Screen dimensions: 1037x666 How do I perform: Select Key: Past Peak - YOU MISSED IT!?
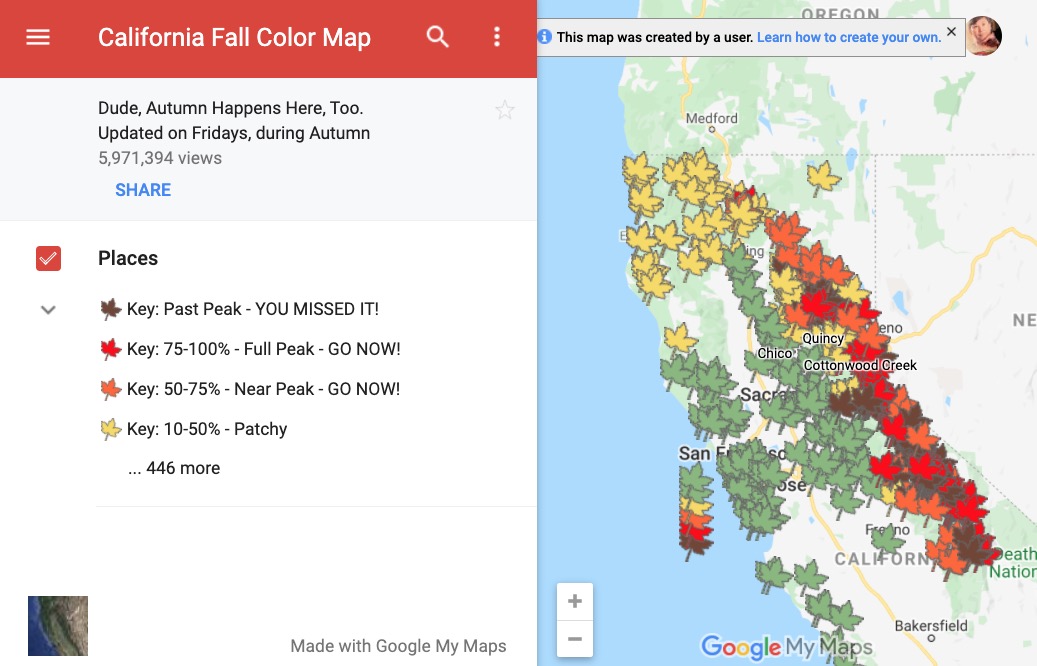pos(253,309)
